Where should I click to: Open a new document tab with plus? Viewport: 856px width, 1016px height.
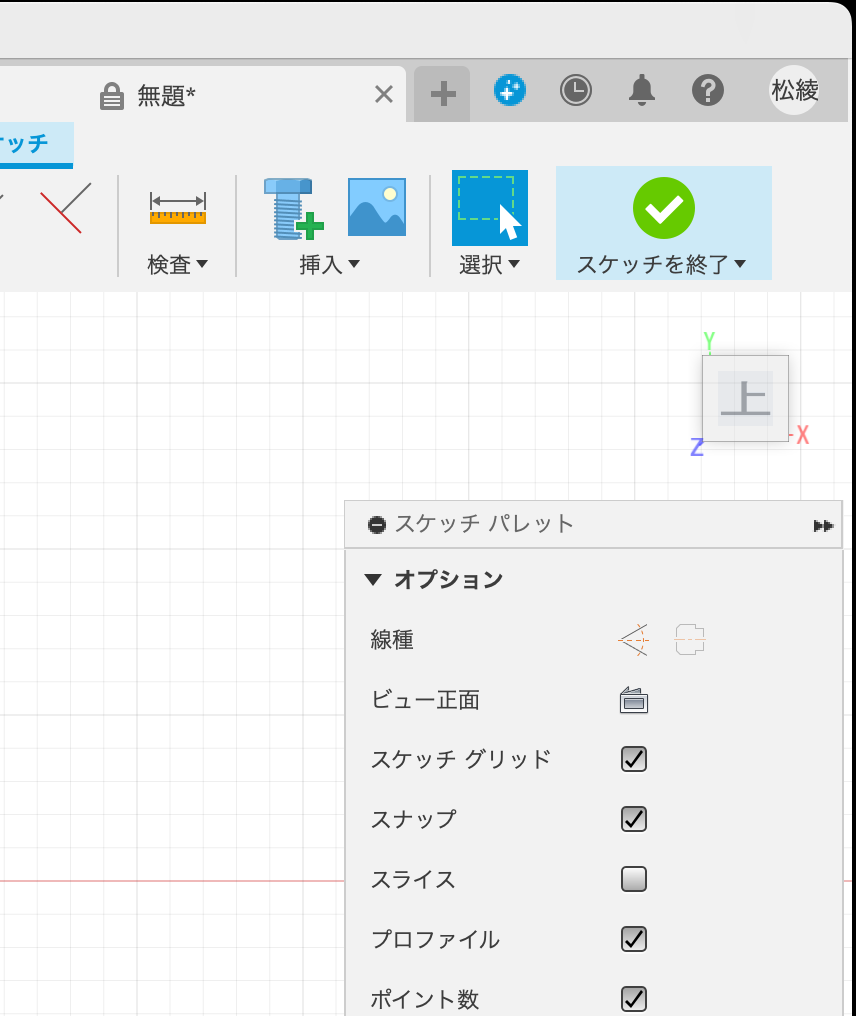(x=440, y=91)
